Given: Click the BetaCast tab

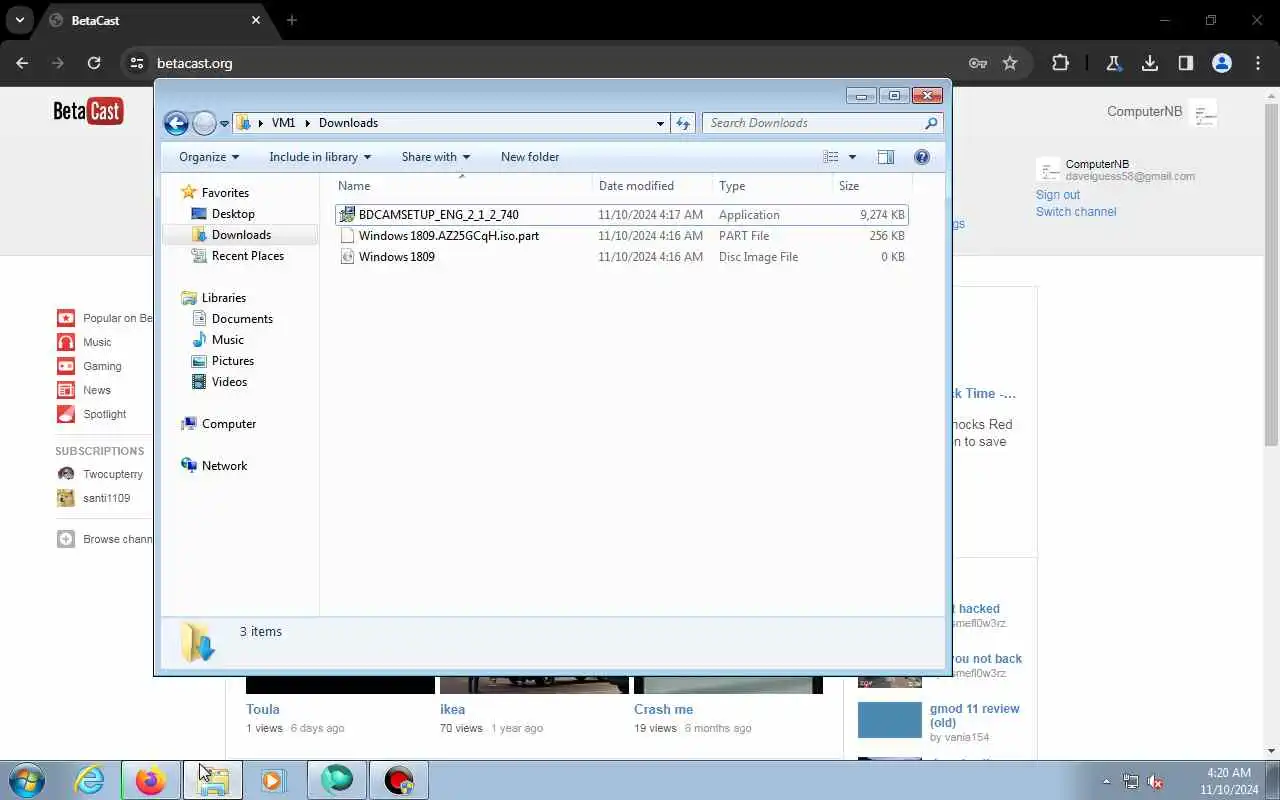Looking at the screenshot, I should [x=153, y=20].
